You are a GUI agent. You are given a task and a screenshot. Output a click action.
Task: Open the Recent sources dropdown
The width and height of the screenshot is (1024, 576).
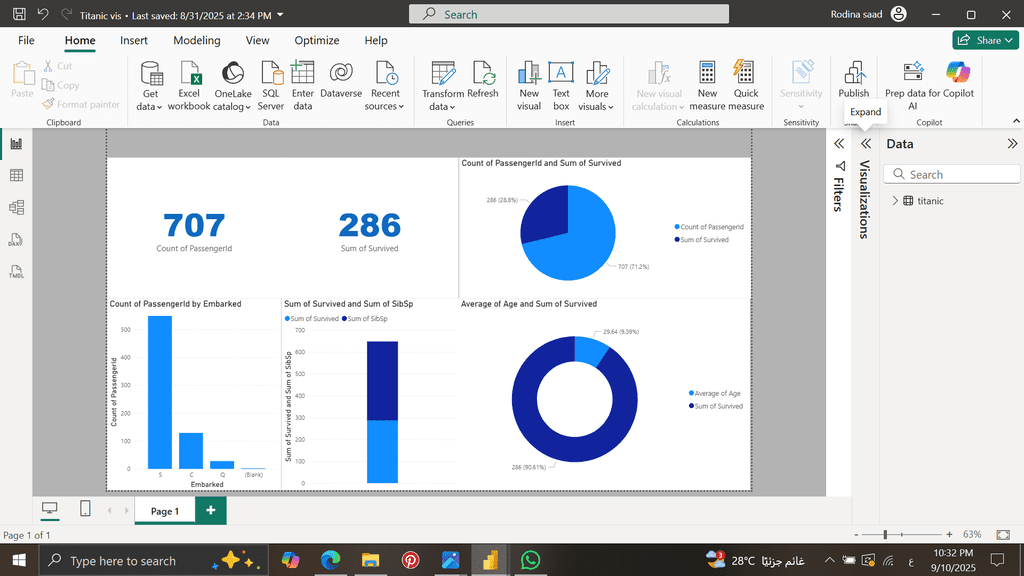(x=385, y=85)
